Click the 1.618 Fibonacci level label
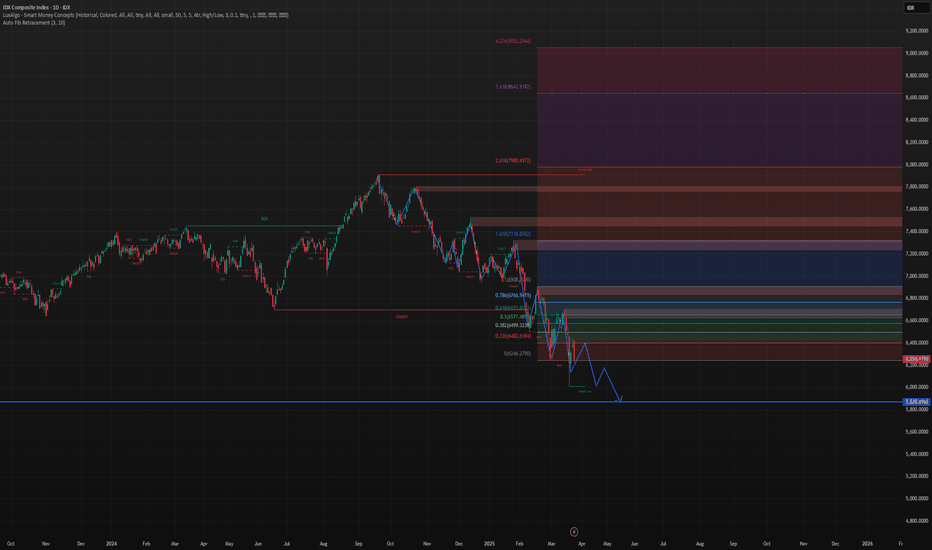932x550 pixels. click(x=513, y=234)
